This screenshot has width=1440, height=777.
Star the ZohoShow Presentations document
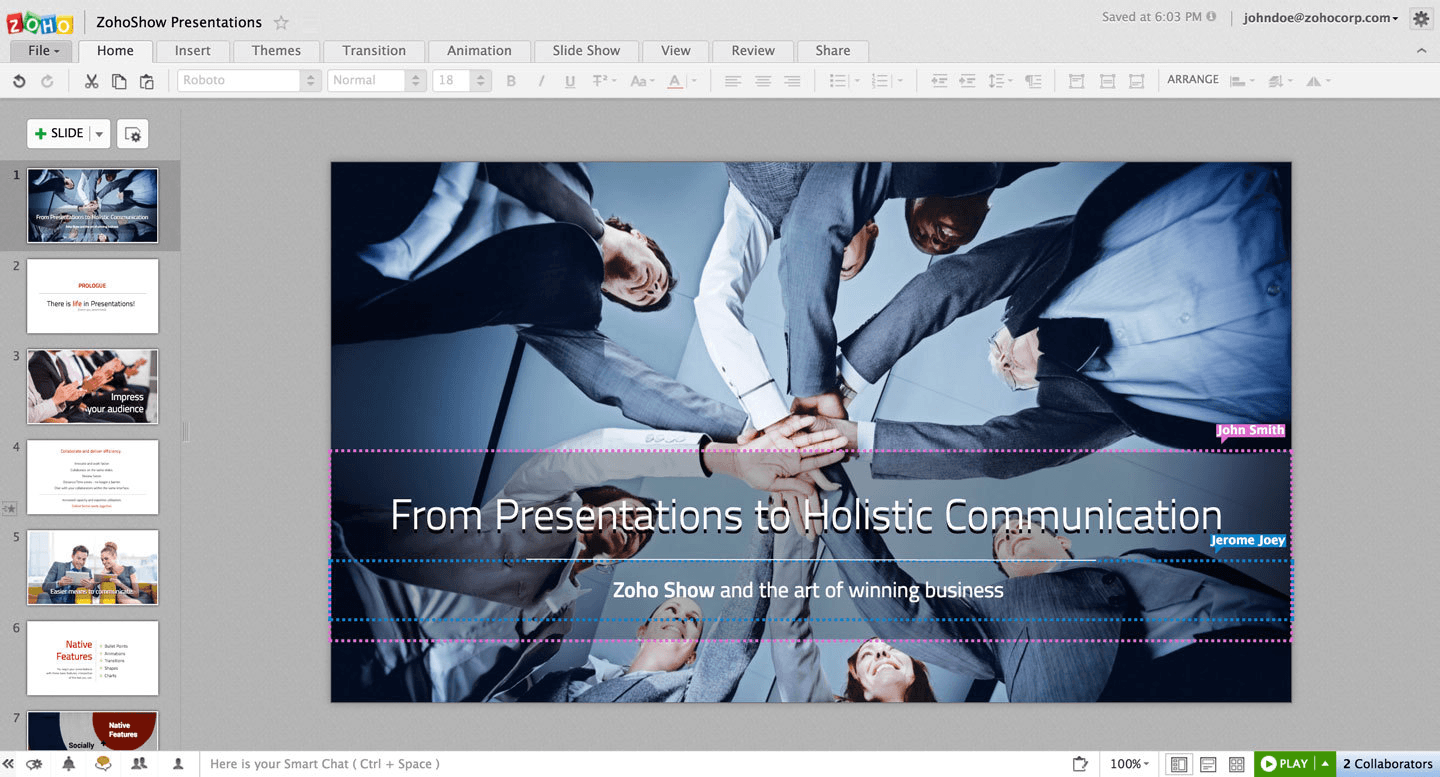[281, 22]
